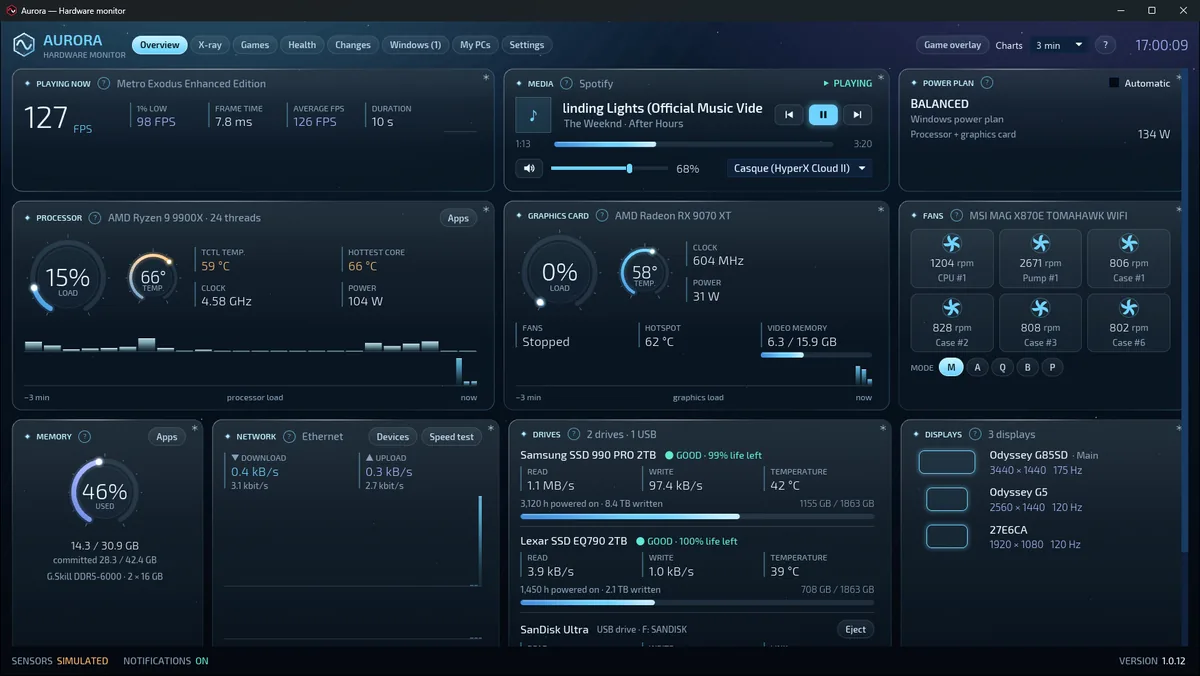Select the Odyssey G85SD display thumbnail
Viewport: 1200px width, 676px height.
[947, 462]
